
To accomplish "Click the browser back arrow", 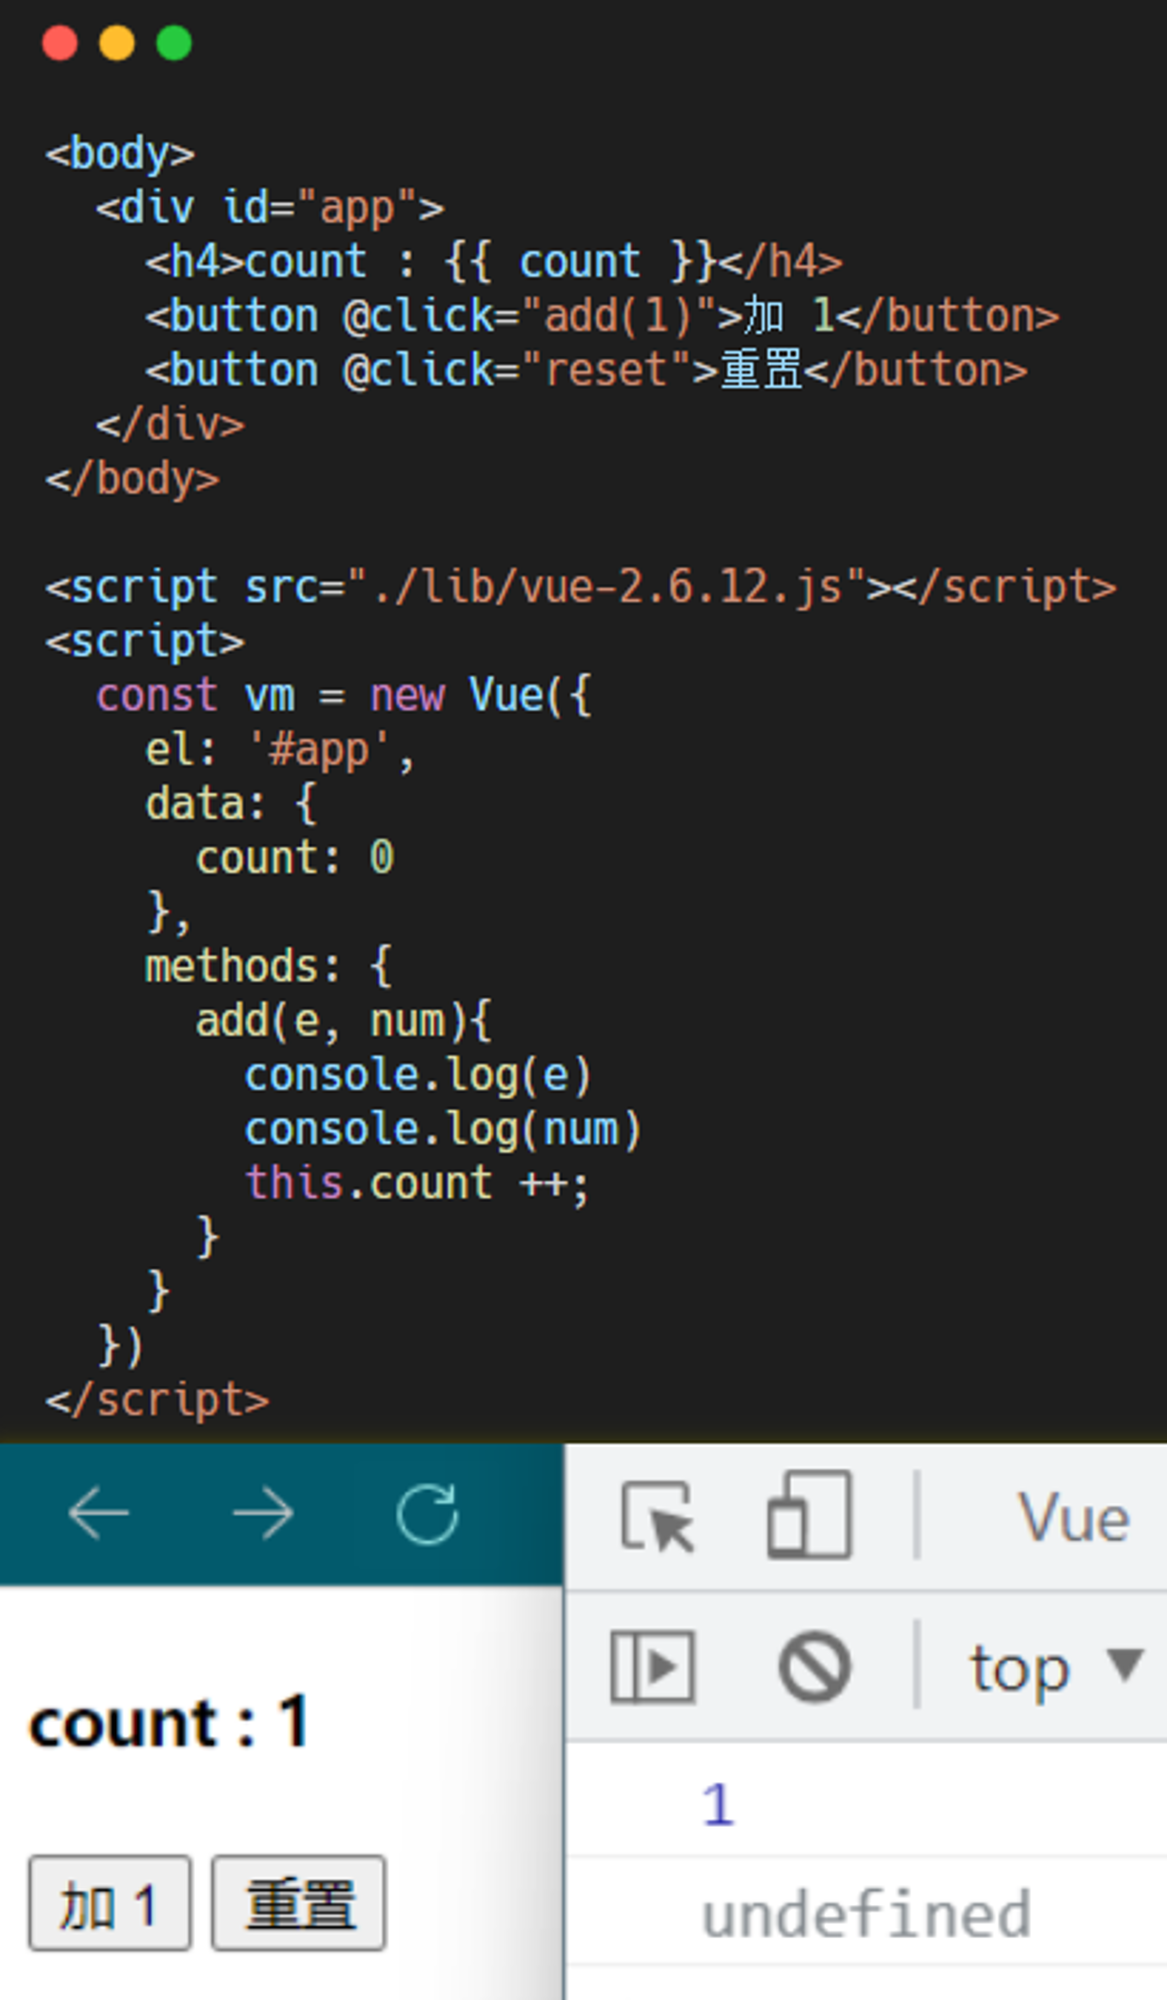I will pyautogui.click(x=98, y=1514).
